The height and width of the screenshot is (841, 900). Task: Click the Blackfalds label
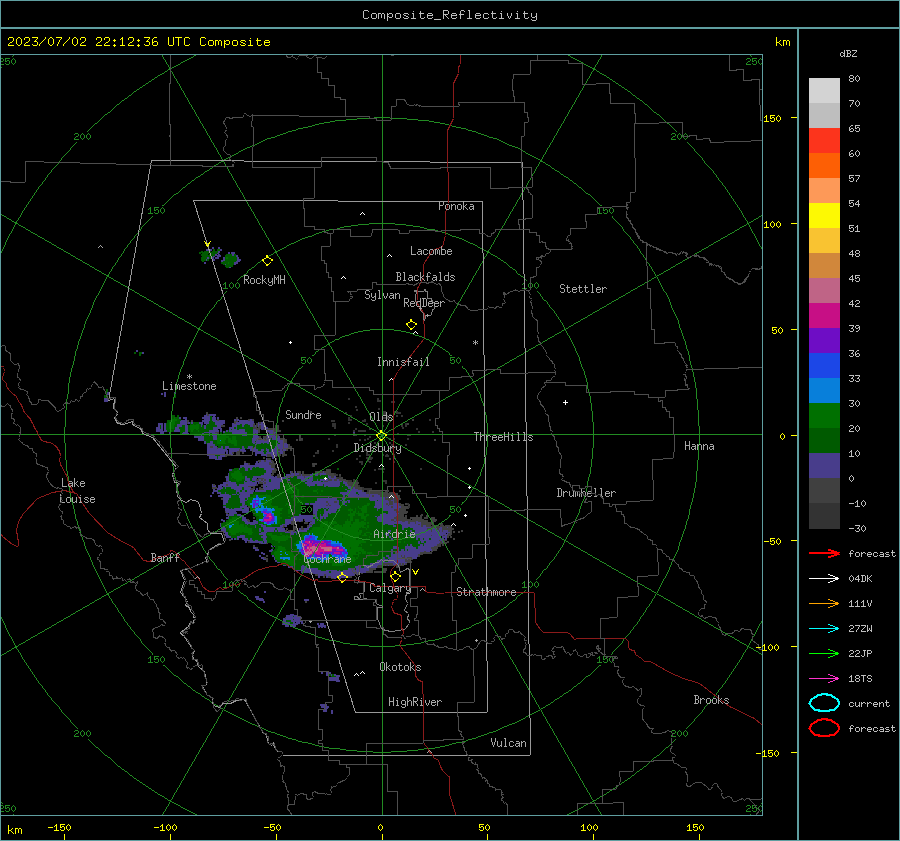click(x=425, y=277)
